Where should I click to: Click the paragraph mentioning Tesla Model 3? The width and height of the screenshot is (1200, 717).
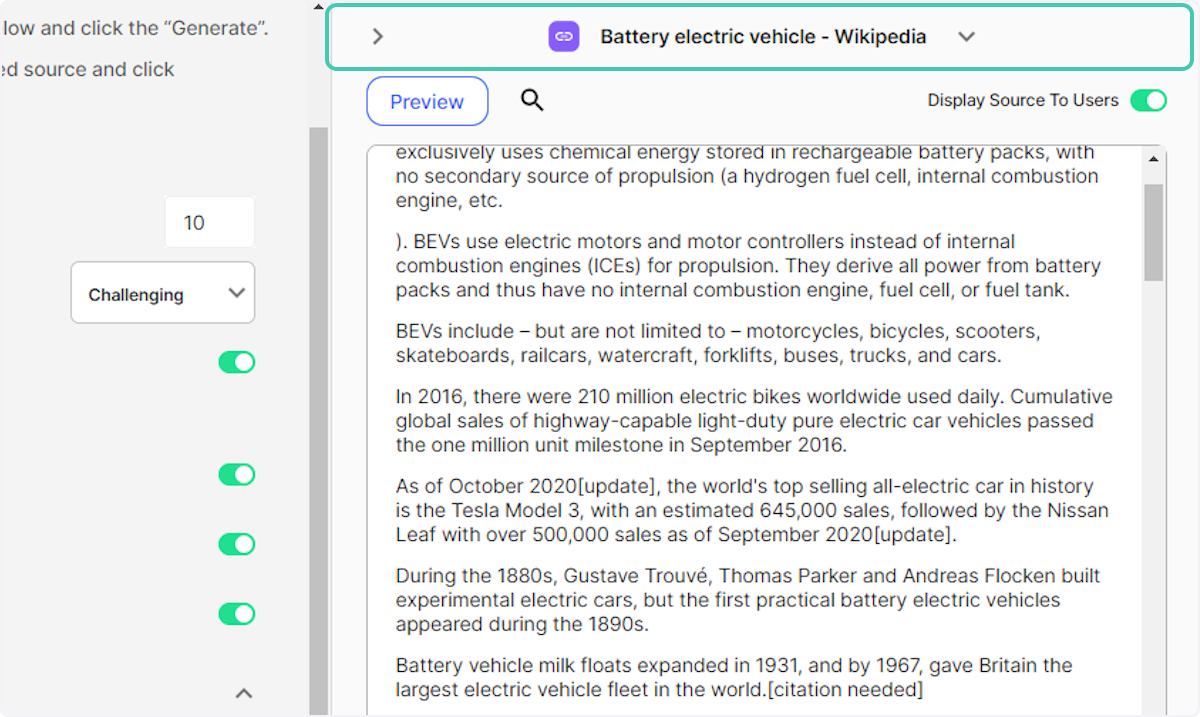pos(752,510)
